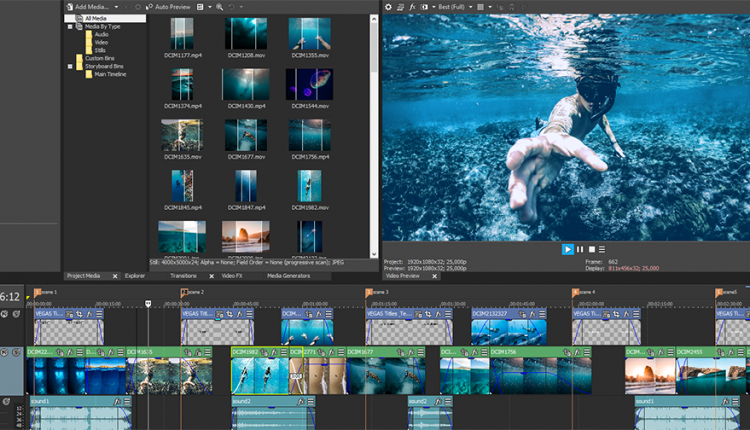This screenshot has height=430, width=750.
Task: Open the Views dropdown arrow in media toolbar
Action: pos(210,7)
